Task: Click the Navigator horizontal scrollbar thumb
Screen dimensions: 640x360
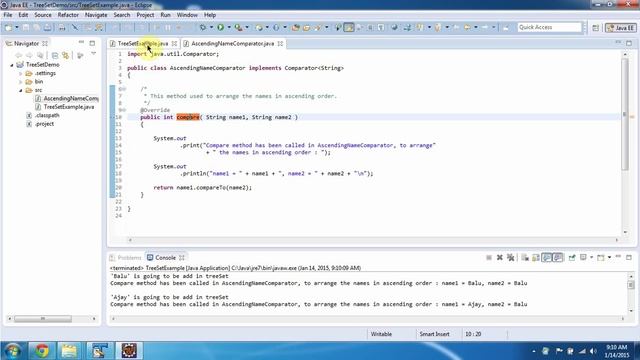Action: (43, 319)
